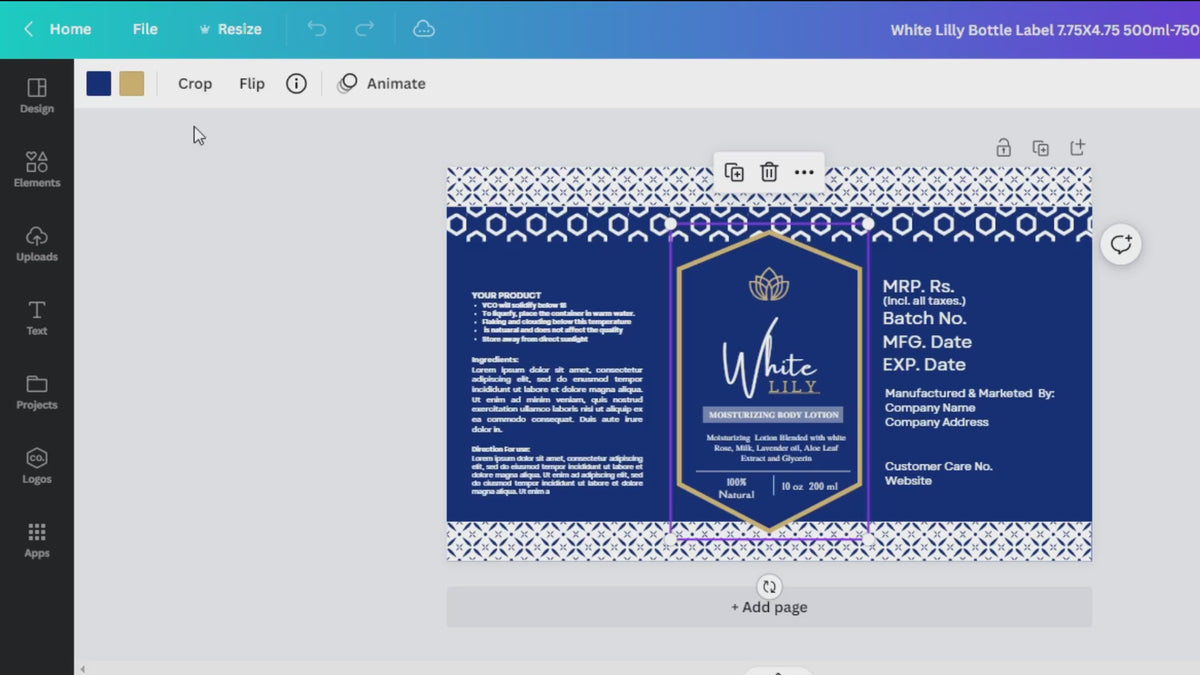The image size is (1200, 675).
Task: Select the 'Company Address' text
Action: point(936,422)
